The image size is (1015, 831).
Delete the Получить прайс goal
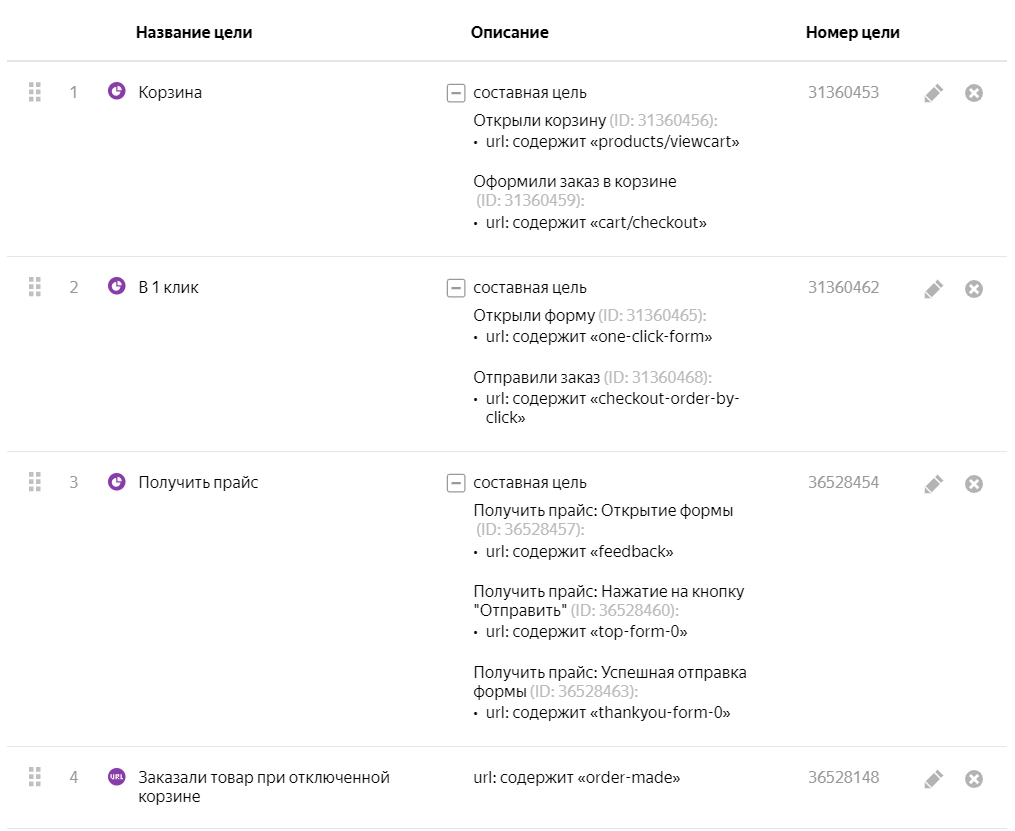(x=974, y=483)
